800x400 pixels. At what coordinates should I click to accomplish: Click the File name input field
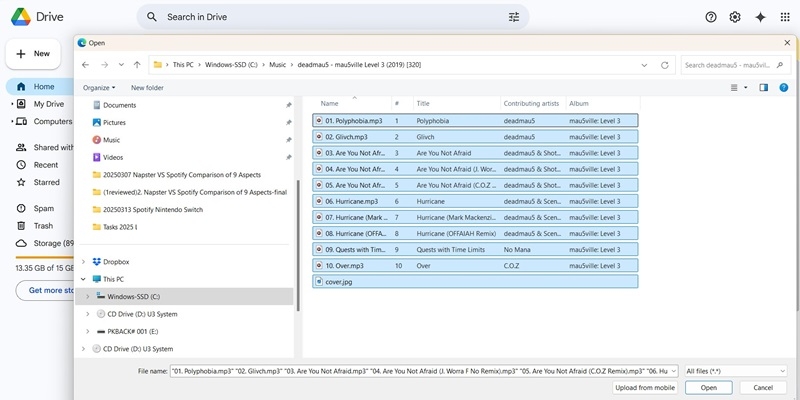pos(419,371)
